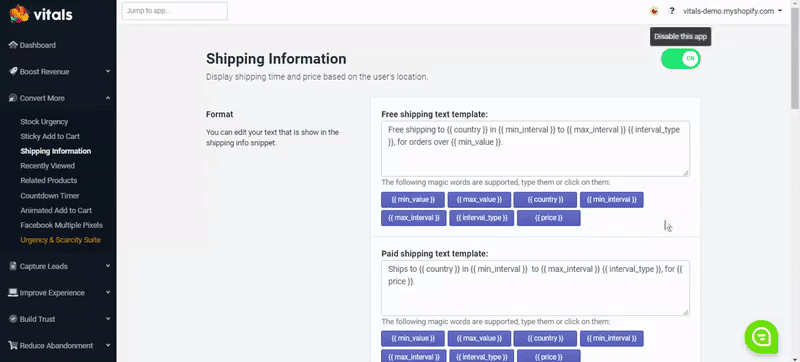Open the green chat widget
This screenshot has height=362, width=800.
[x=761, y=337]
